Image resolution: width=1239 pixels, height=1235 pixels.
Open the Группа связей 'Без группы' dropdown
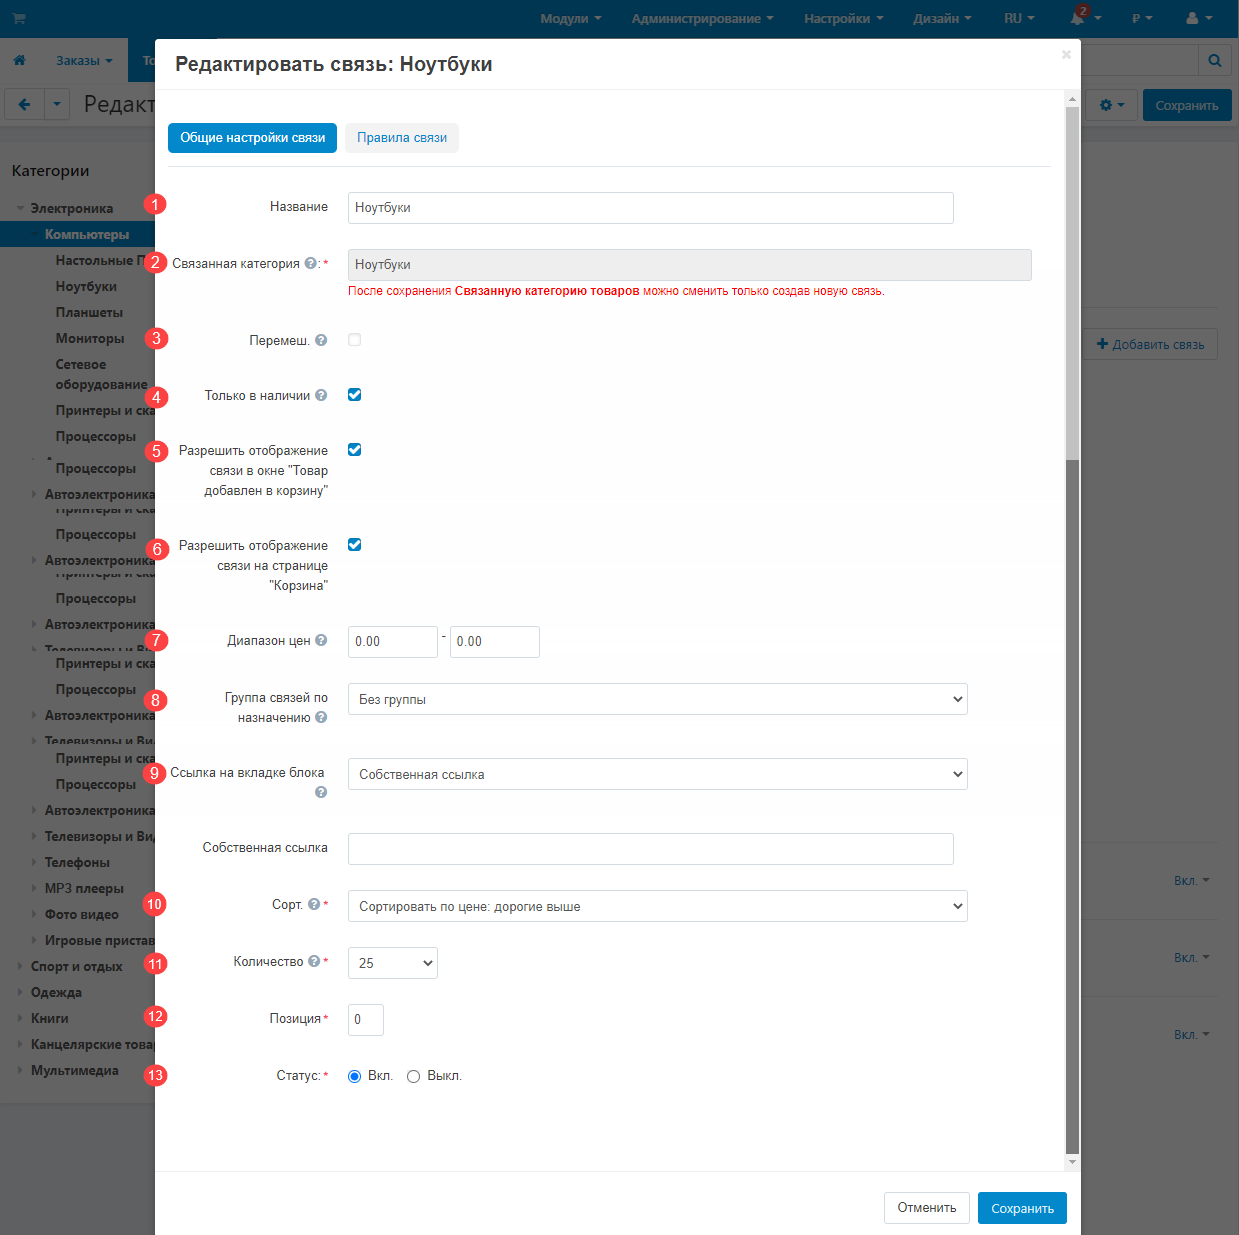coord(657,699)
